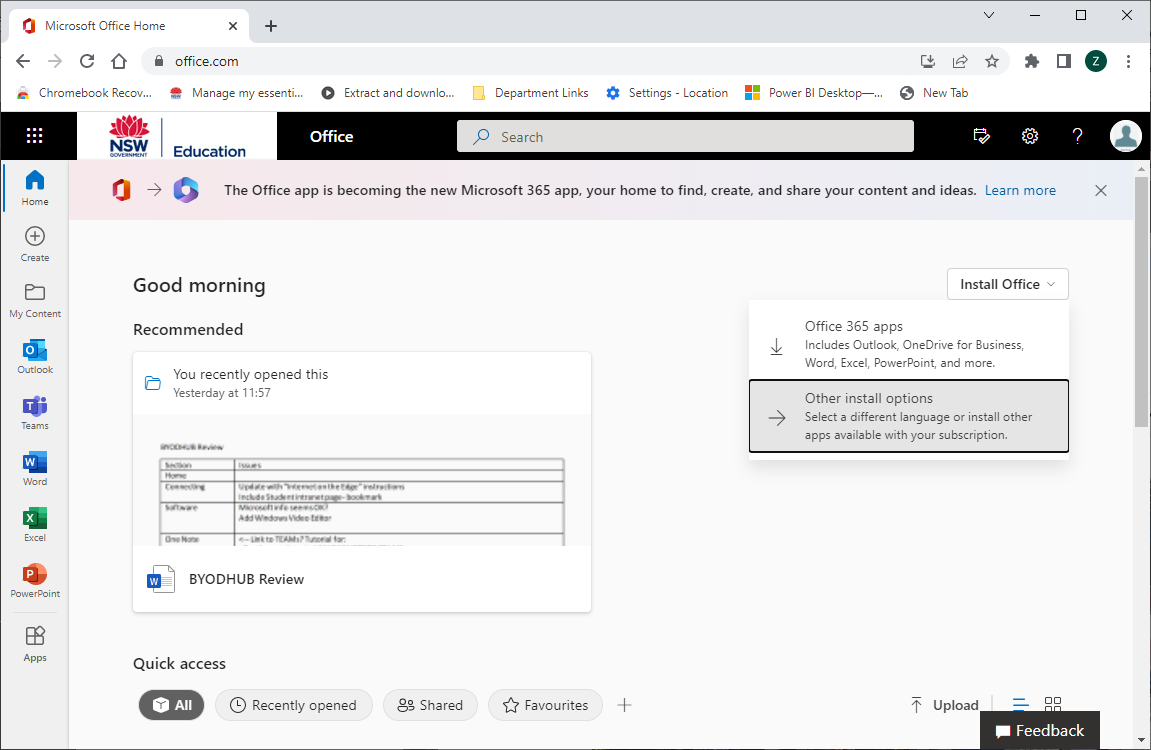Open the My Day calendar icon
1151x750 pixels.
pyautogui.click(x=981, y=136)
